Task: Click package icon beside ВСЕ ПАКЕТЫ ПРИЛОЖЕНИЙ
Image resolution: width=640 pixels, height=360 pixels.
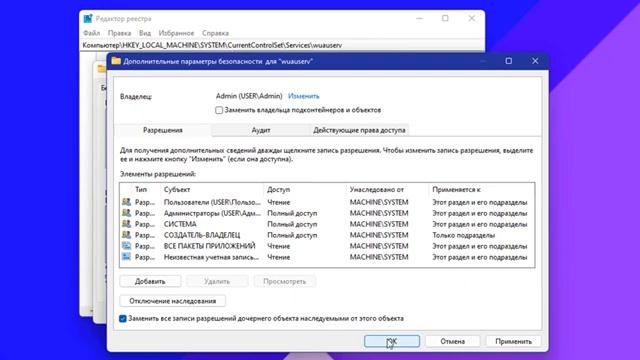Action: click(x=127, y=246)
